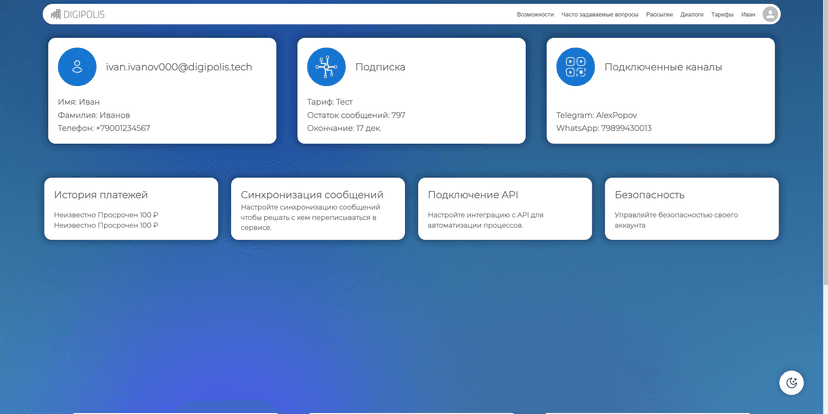Open the Синхронизация сообщений card

318,209
